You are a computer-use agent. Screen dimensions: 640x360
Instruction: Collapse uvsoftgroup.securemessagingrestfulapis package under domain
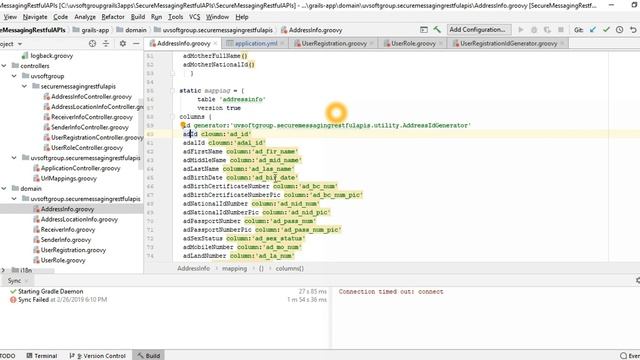14,199
